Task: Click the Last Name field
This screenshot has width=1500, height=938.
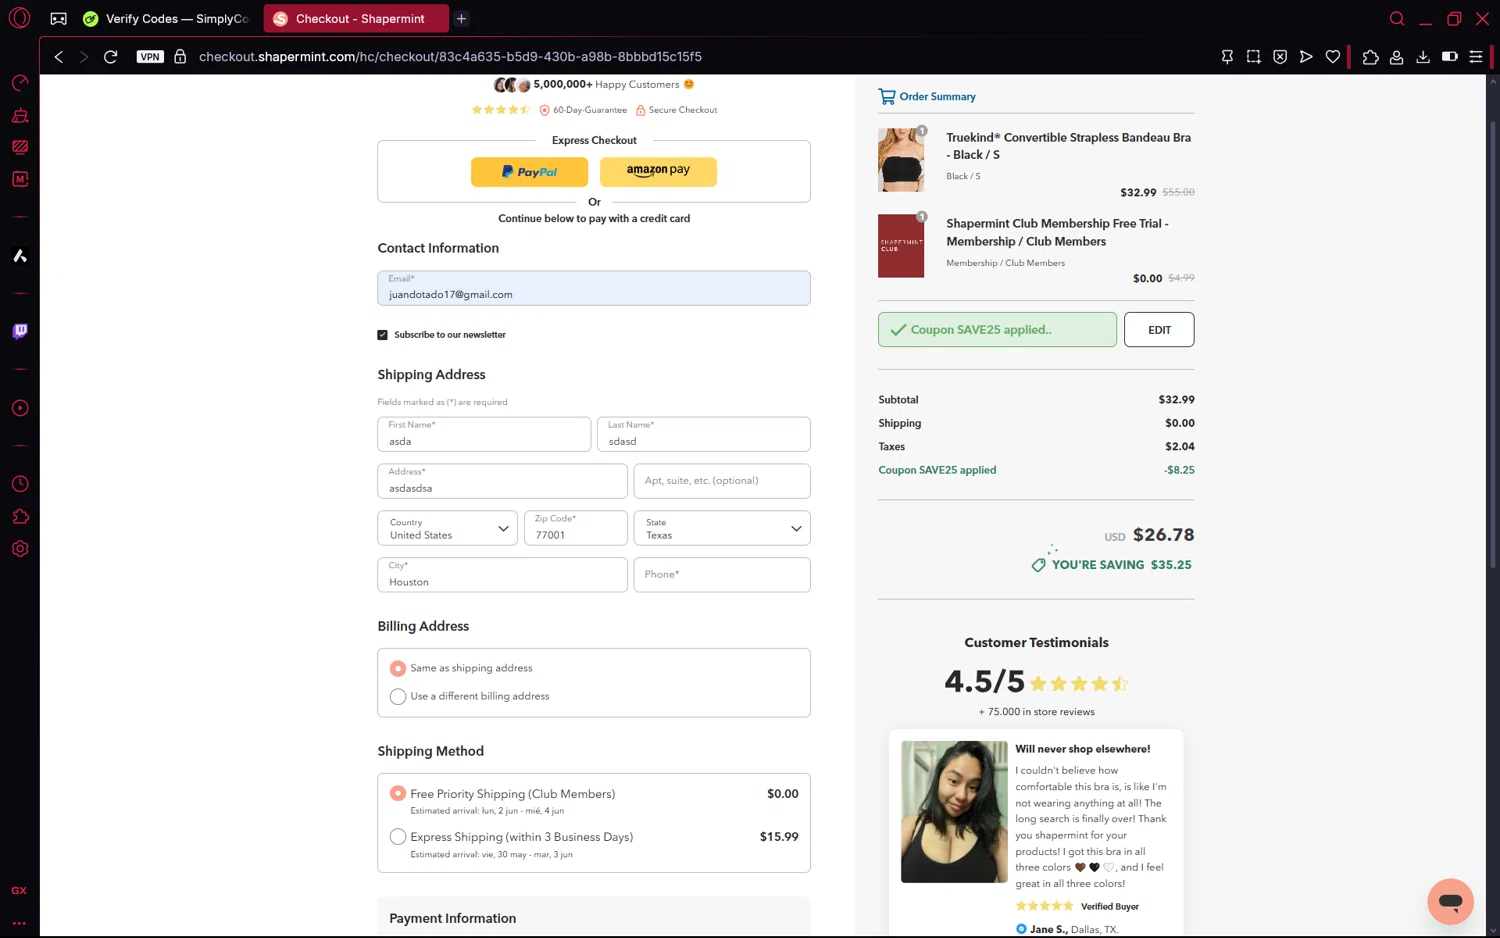Action: (704, 434)
